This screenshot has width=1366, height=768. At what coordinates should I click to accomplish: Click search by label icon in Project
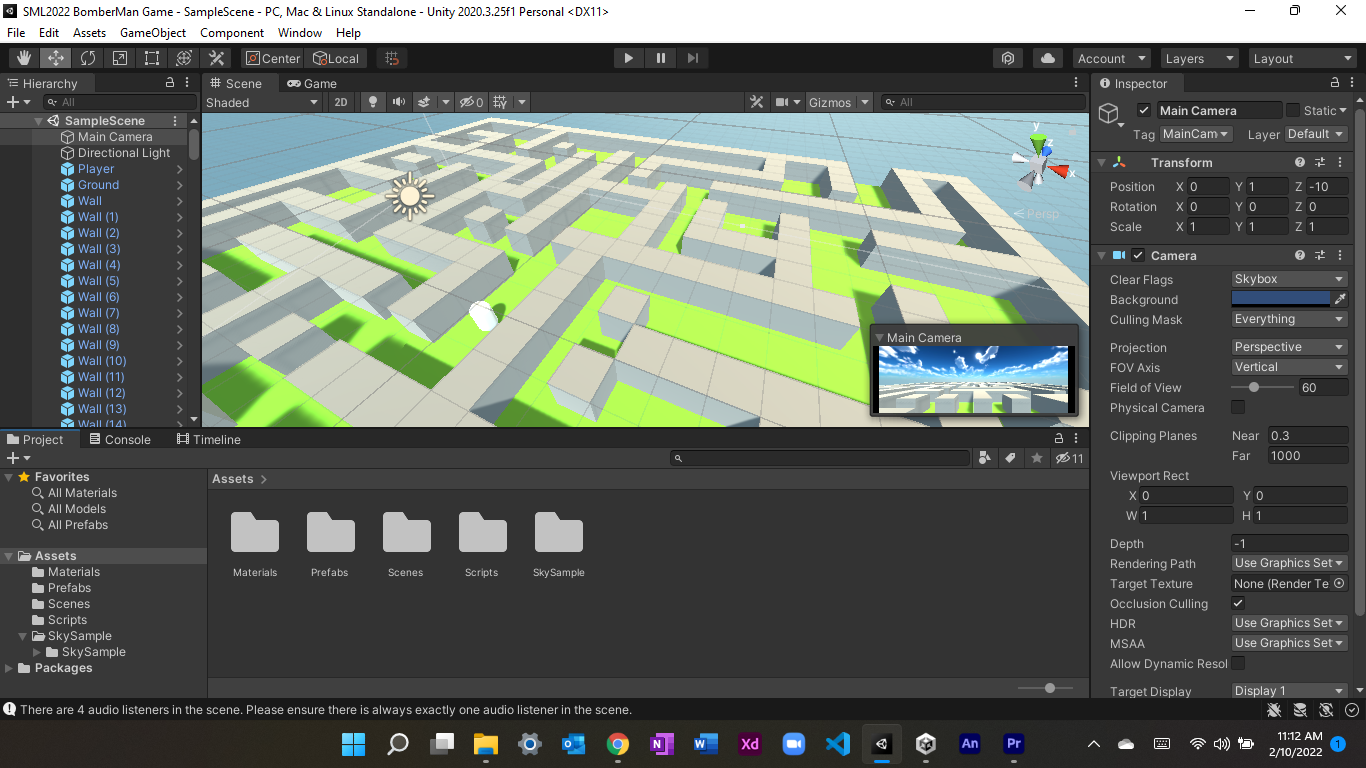pos(1011,458)
